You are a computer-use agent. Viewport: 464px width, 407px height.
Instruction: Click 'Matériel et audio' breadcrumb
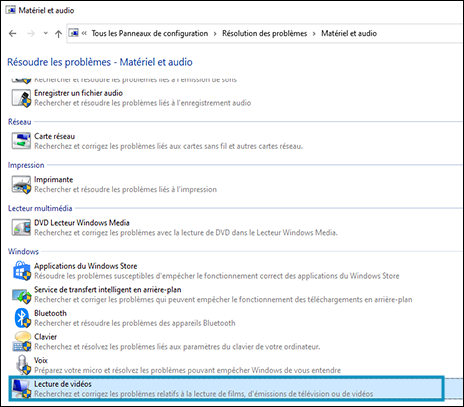coord(349,33)
